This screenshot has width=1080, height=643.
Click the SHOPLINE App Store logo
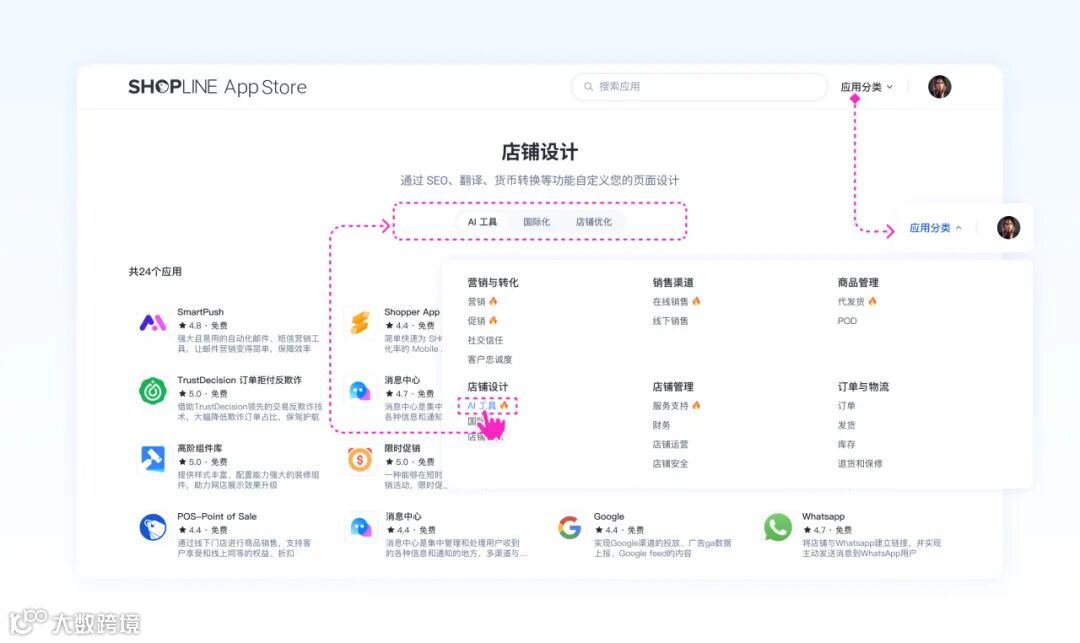pyautogui.click(x=218, y=87)
